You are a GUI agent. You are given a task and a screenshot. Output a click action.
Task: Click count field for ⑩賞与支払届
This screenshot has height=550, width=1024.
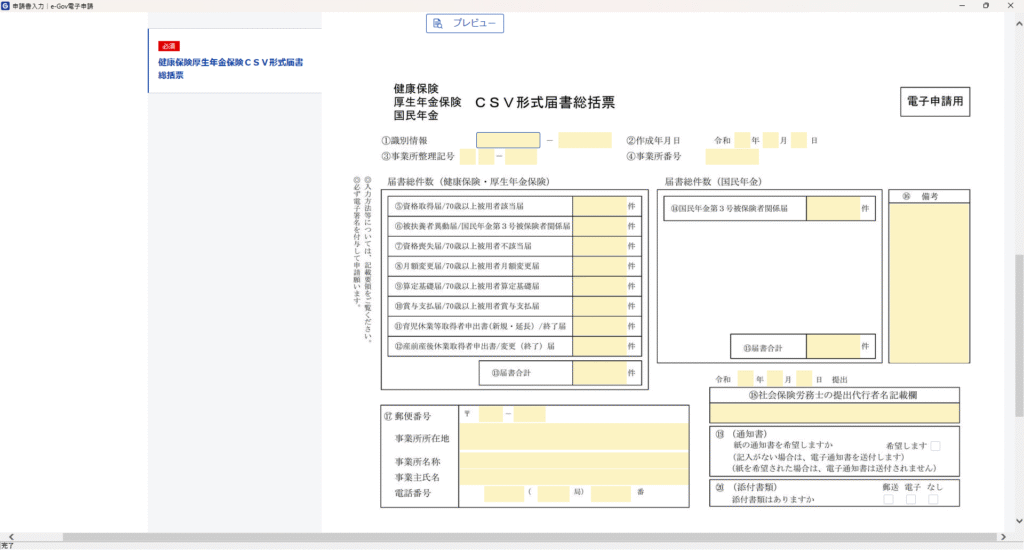point(600,306)
